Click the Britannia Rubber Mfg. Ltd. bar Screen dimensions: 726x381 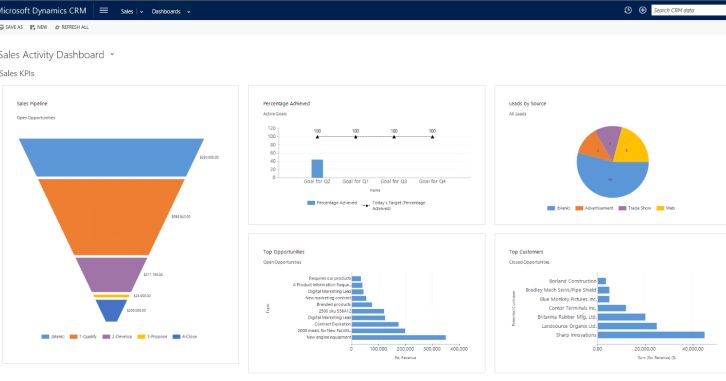pyautogui.click(x=621, y=317)
